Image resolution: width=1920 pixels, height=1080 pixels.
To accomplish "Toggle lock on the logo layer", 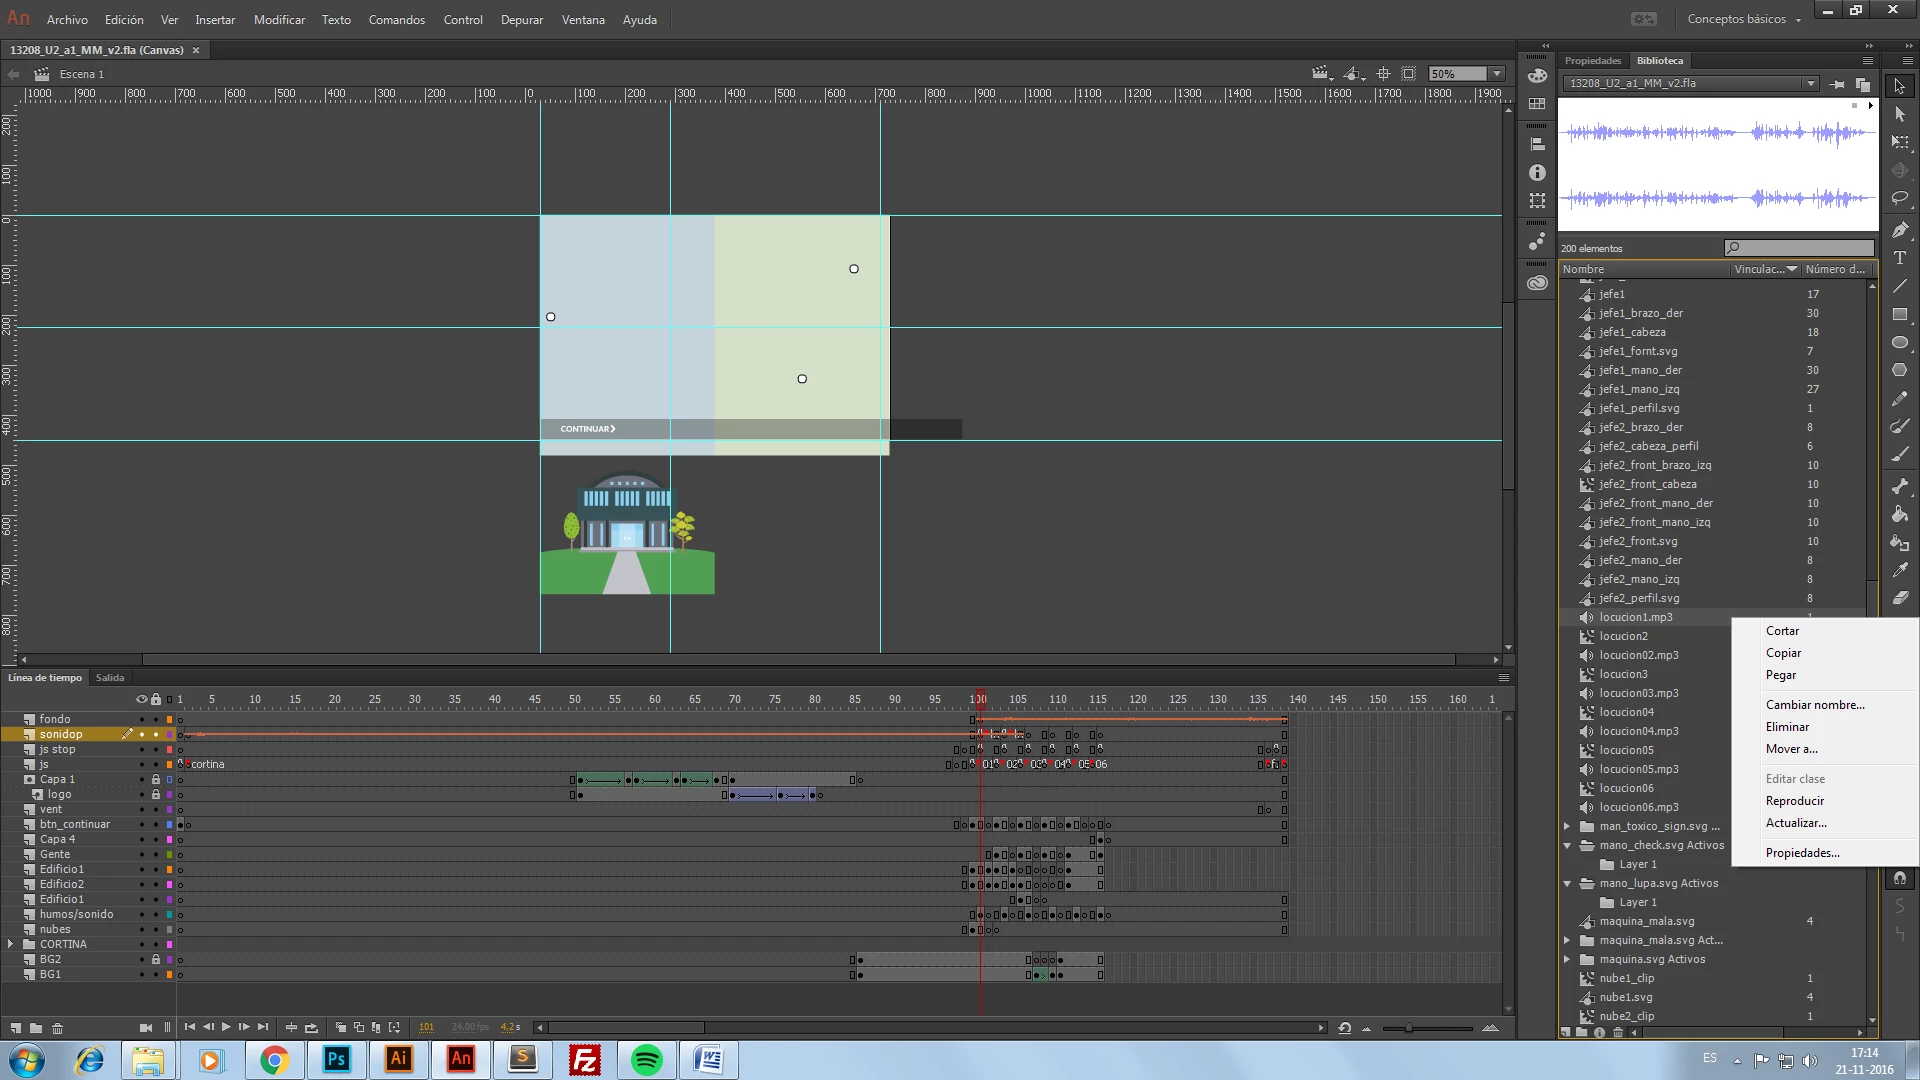I will click(x=156, y=794).
